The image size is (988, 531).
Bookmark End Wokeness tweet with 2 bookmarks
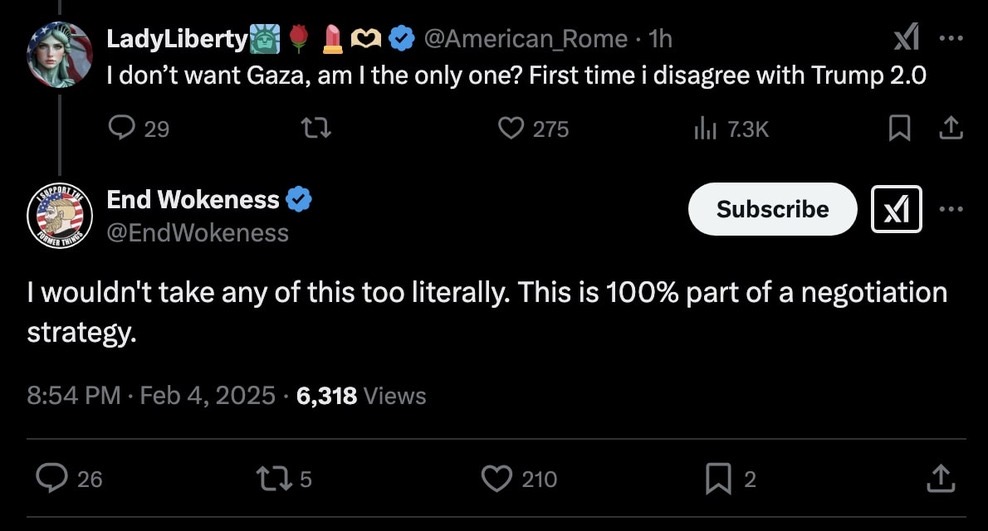[x=718, y=479]
